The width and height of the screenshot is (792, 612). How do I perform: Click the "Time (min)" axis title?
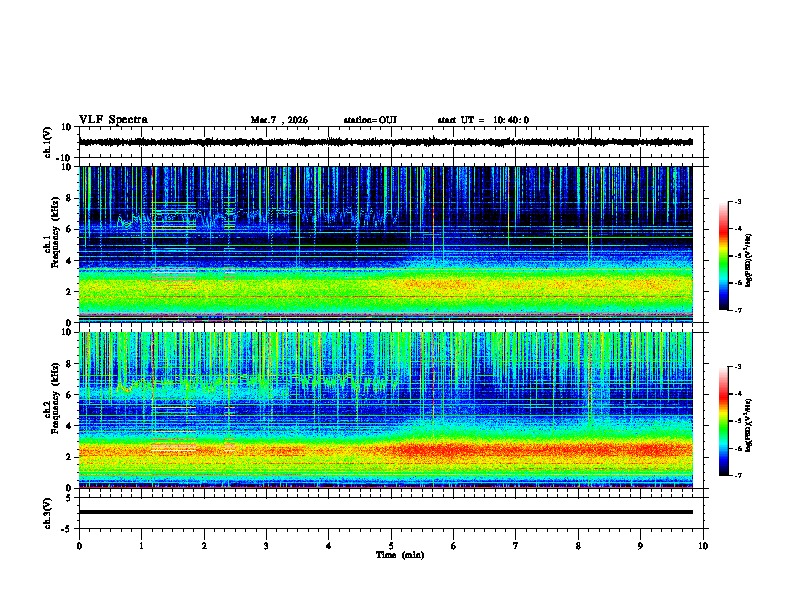coord(400,555)
